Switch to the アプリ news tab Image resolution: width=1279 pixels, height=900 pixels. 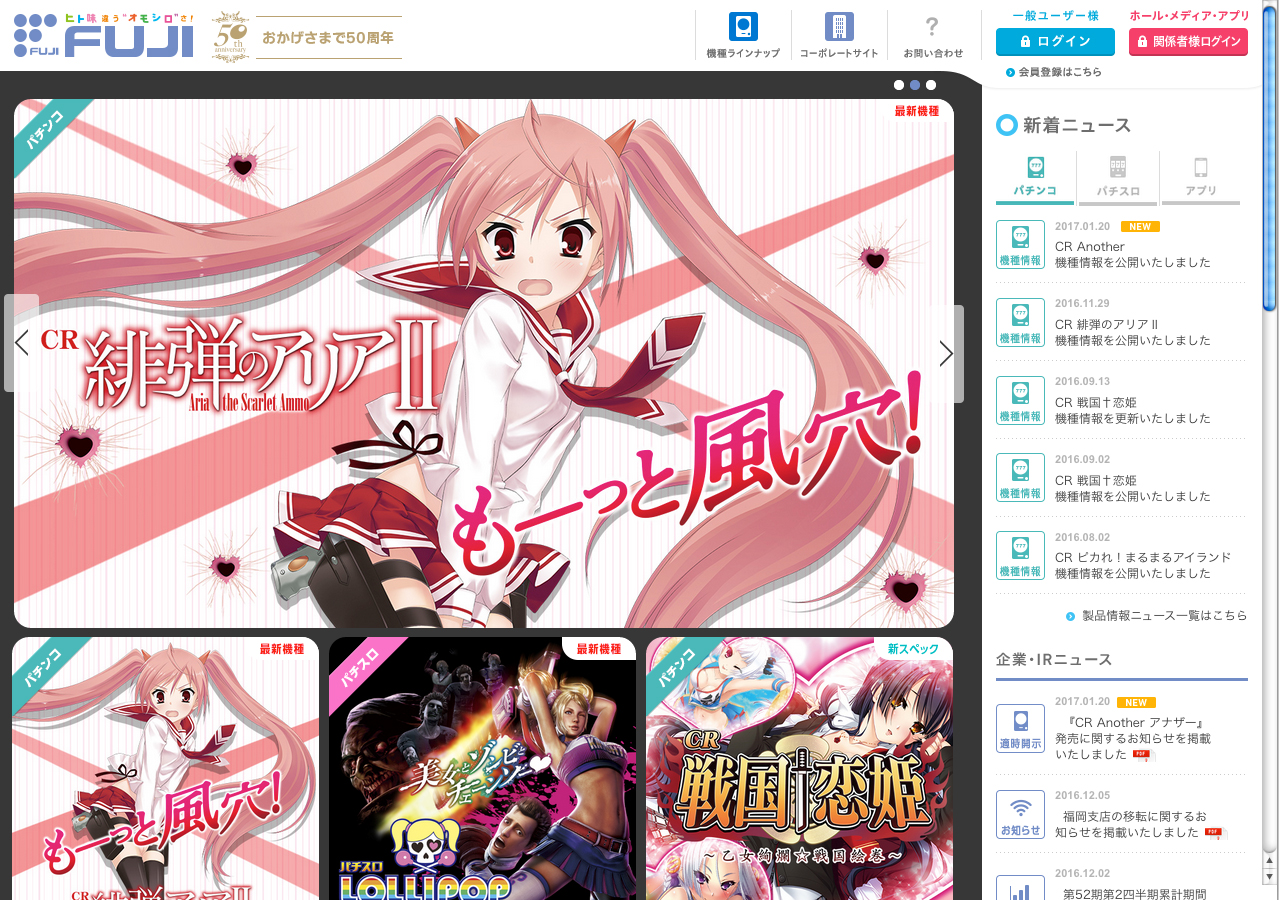(1201, 178)
